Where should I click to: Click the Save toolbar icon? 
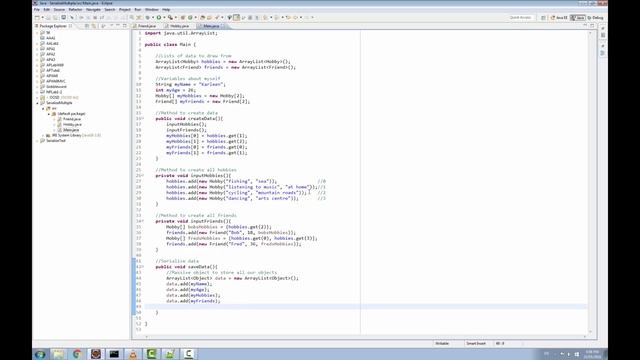48,18
